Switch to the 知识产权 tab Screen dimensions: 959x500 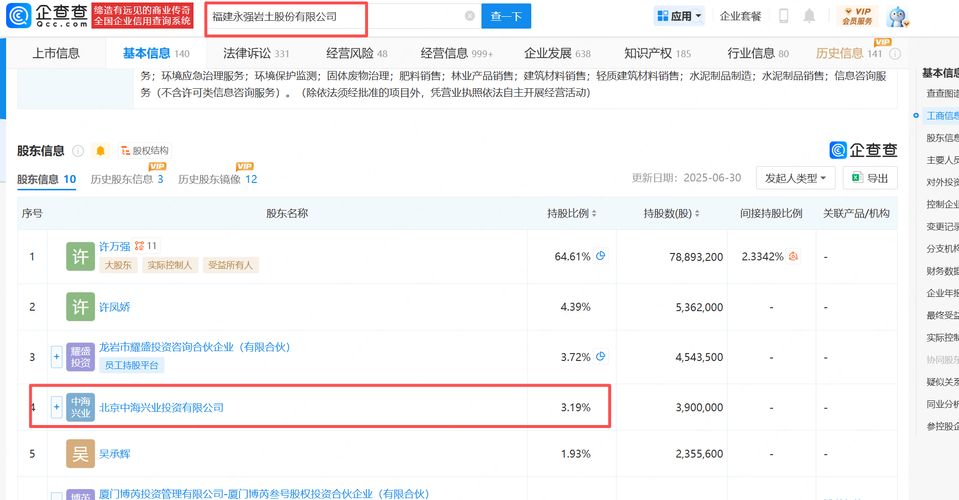(x=657, y=53)
